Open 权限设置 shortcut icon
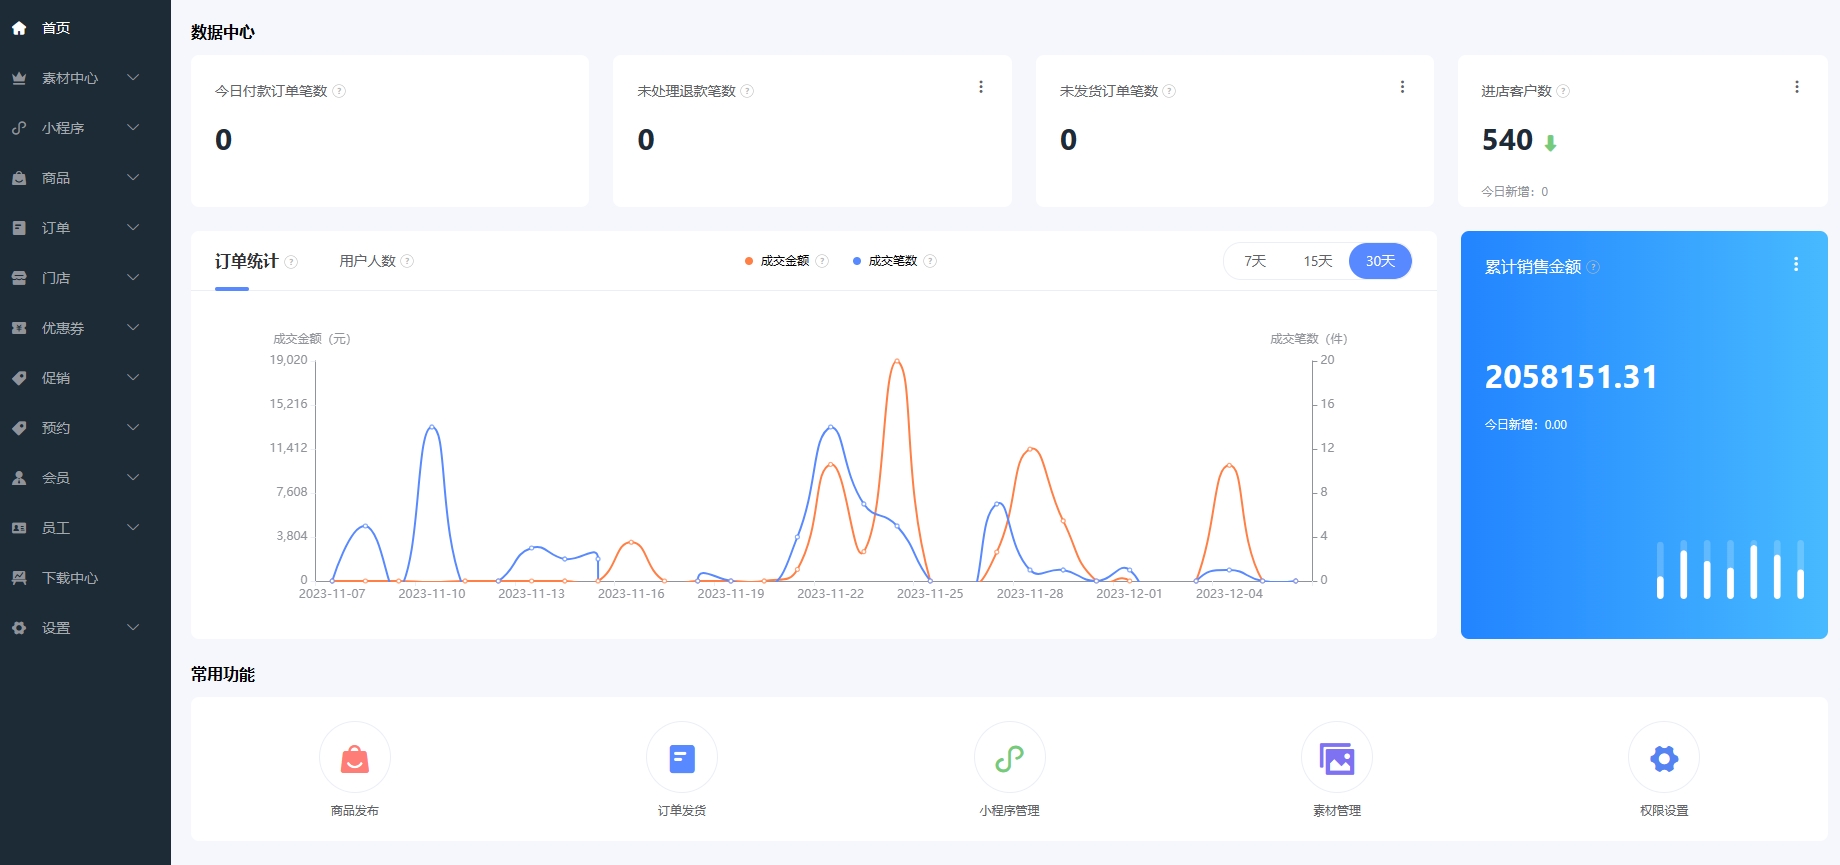 1664,758
